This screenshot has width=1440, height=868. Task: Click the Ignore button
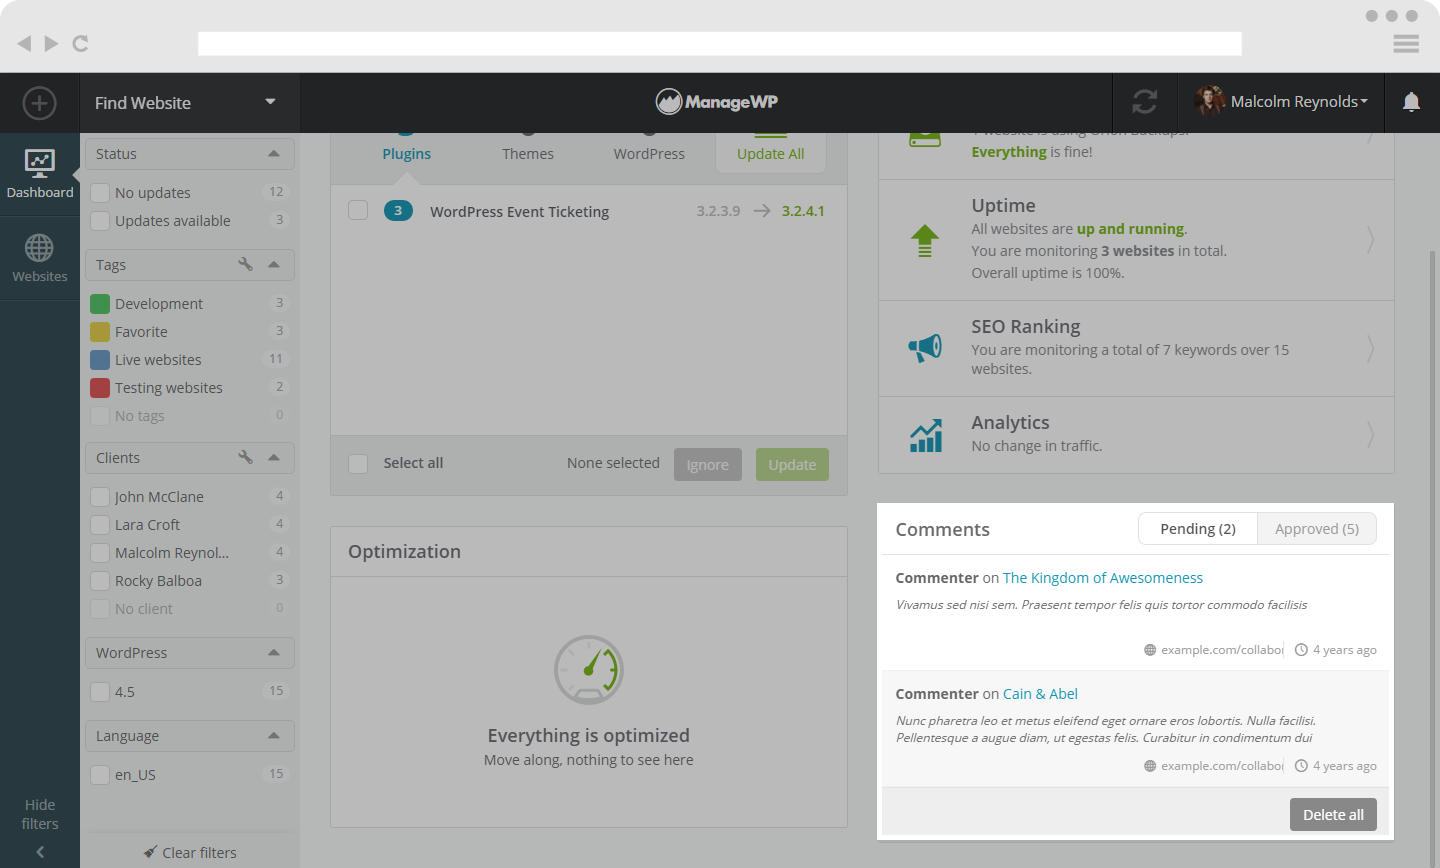[708, 464]
